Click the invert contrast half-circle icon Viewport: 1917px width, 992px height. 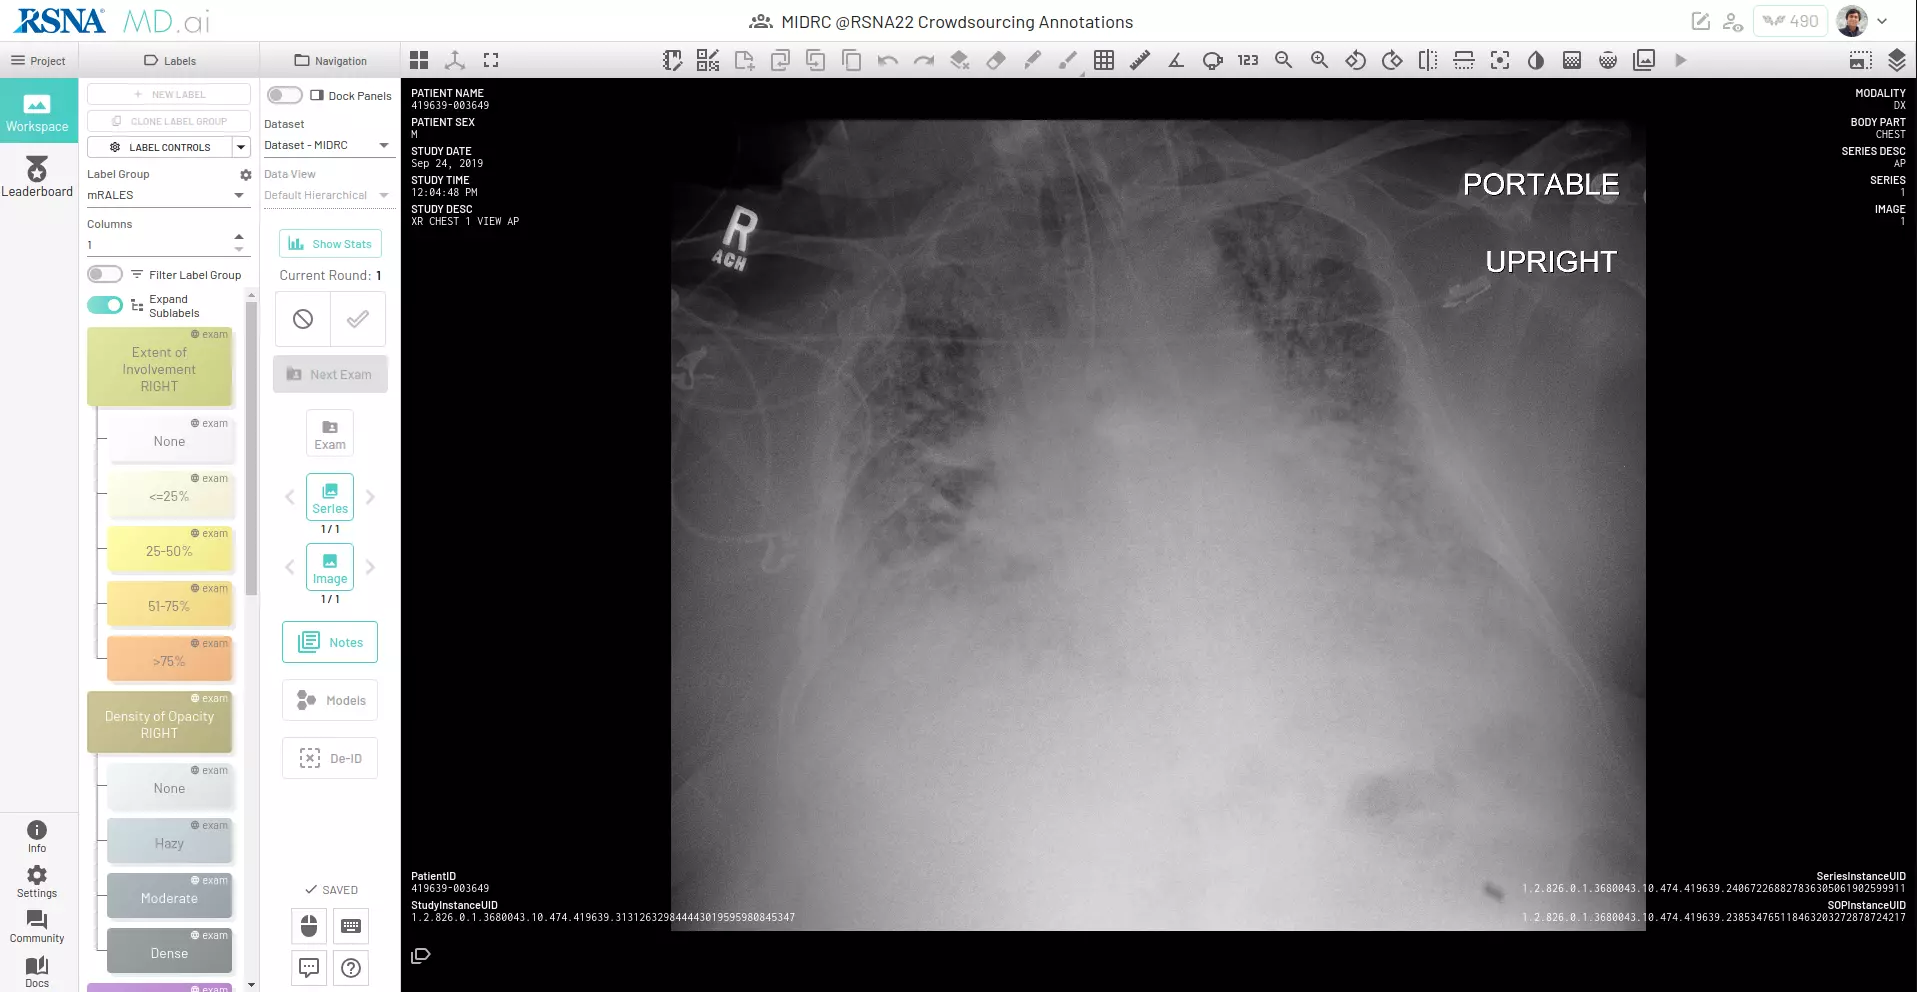[1535, 61]
